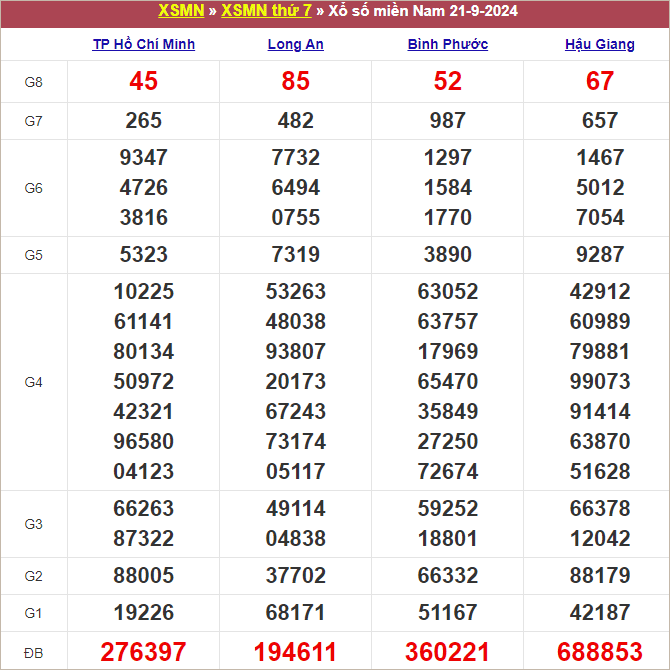Click G6 number 6494
The height and width of the screenshot is (670, 670).
coord(296,188)
